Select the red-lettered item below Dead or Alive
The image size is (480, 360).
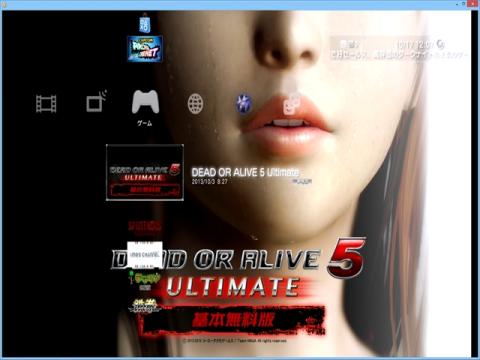[145, 227]
